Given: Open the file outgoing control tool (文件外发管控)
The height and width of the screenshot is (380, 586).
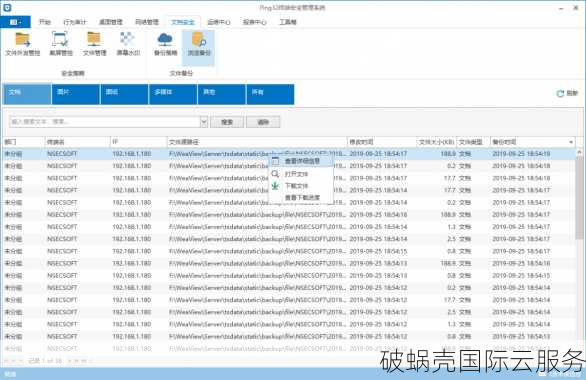Looking at the screenshot, I should coord(22,44).
